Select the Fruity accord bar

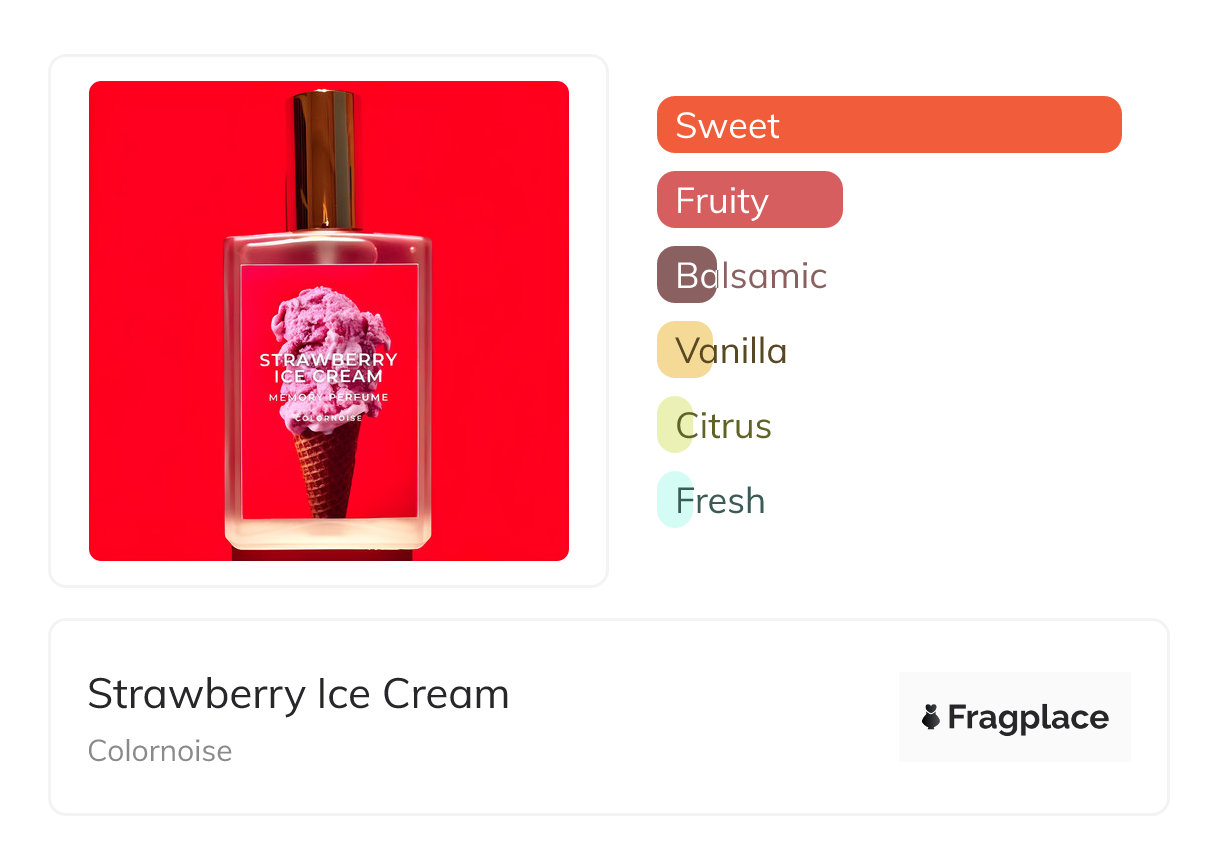click(750, 200)
